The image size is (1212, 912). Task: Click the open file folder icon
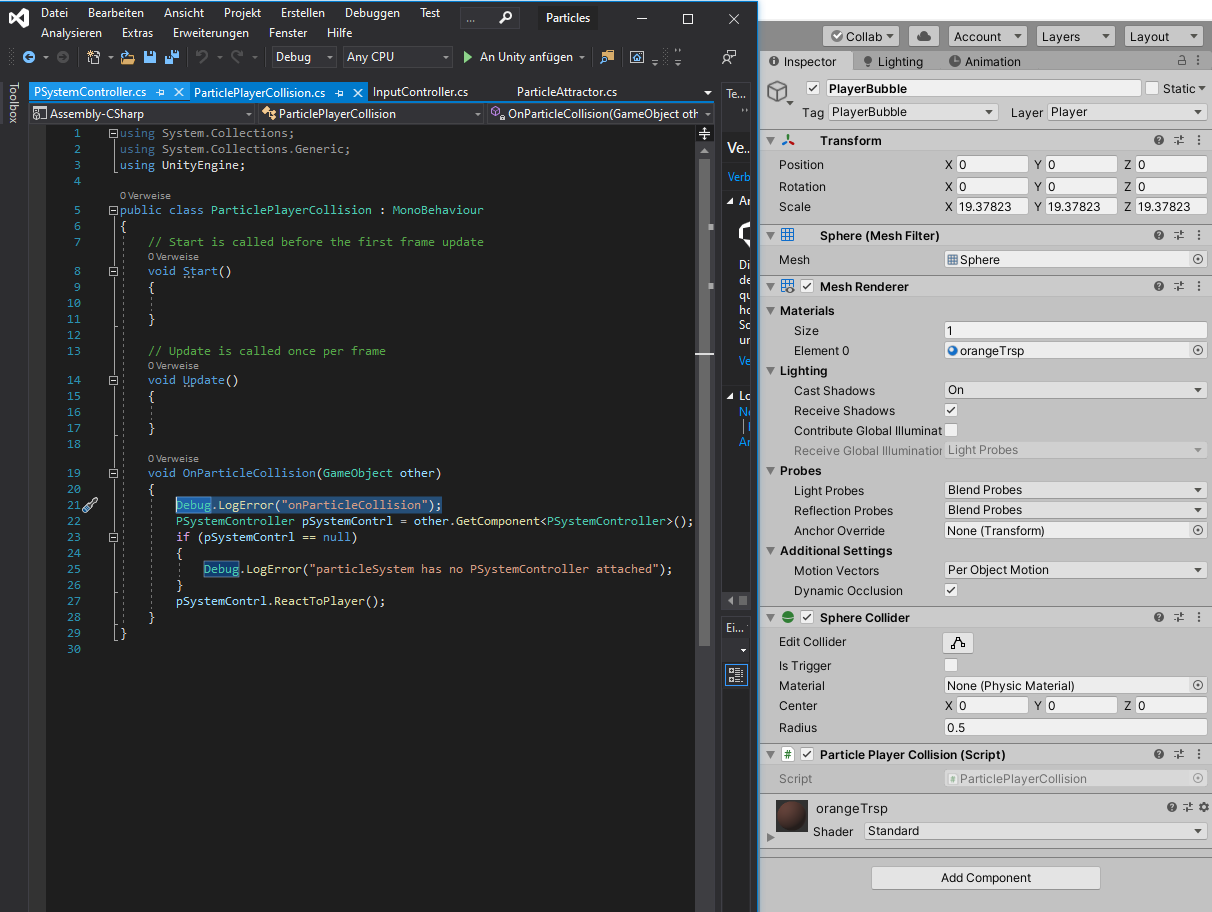point(128,57)
